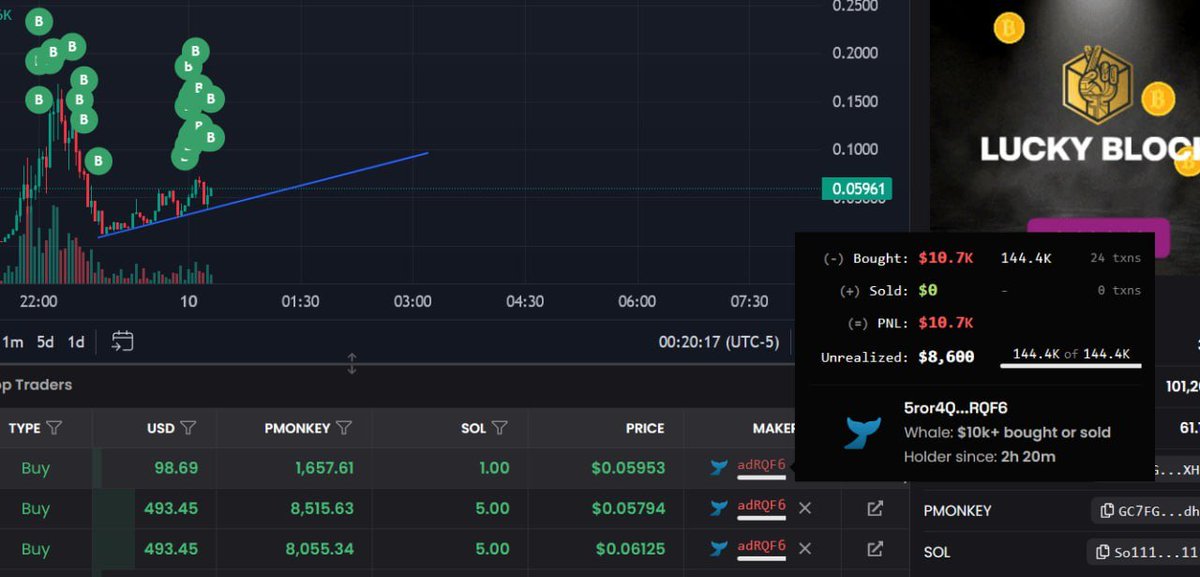This screenshot has height=577, width=1200.
Task: Click the price $0.06125
Action: (x=629, y=549)
